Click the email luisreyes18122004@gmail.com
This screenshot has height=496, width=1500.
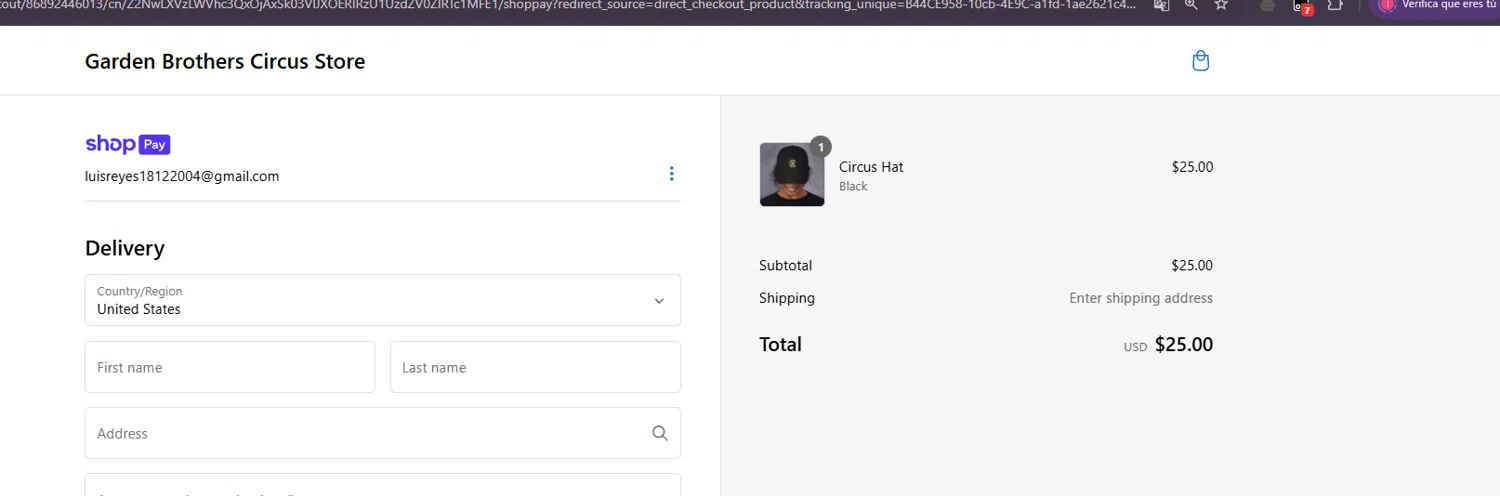182,176
